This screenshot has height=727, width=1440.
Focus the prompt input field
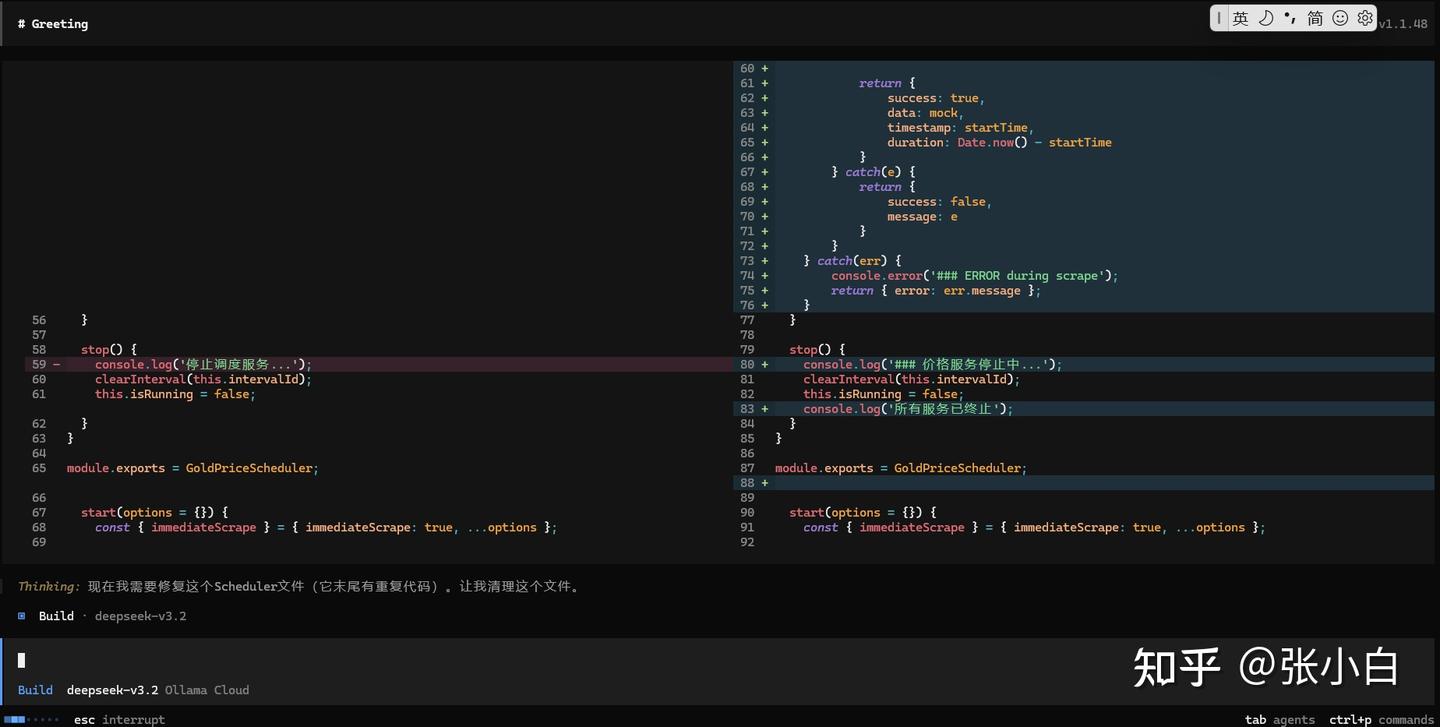[x=720, y=660]
